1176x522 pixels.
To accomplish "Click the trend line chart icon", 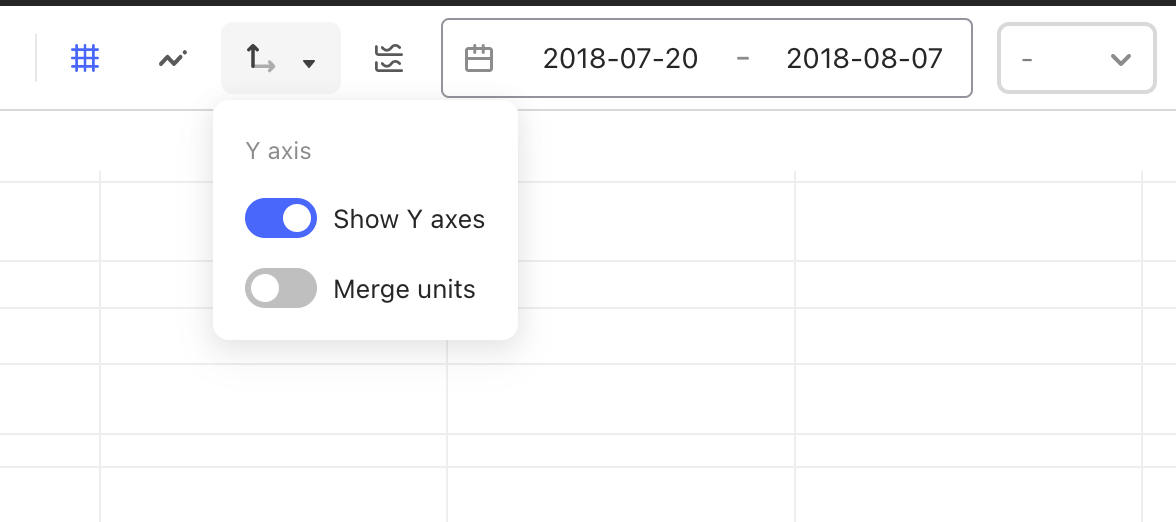I will [172, 58].
